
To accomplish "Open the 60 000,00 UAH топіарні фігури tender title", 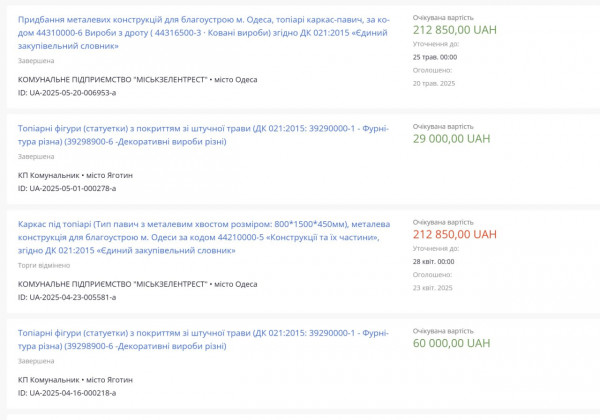I will 200,338.
